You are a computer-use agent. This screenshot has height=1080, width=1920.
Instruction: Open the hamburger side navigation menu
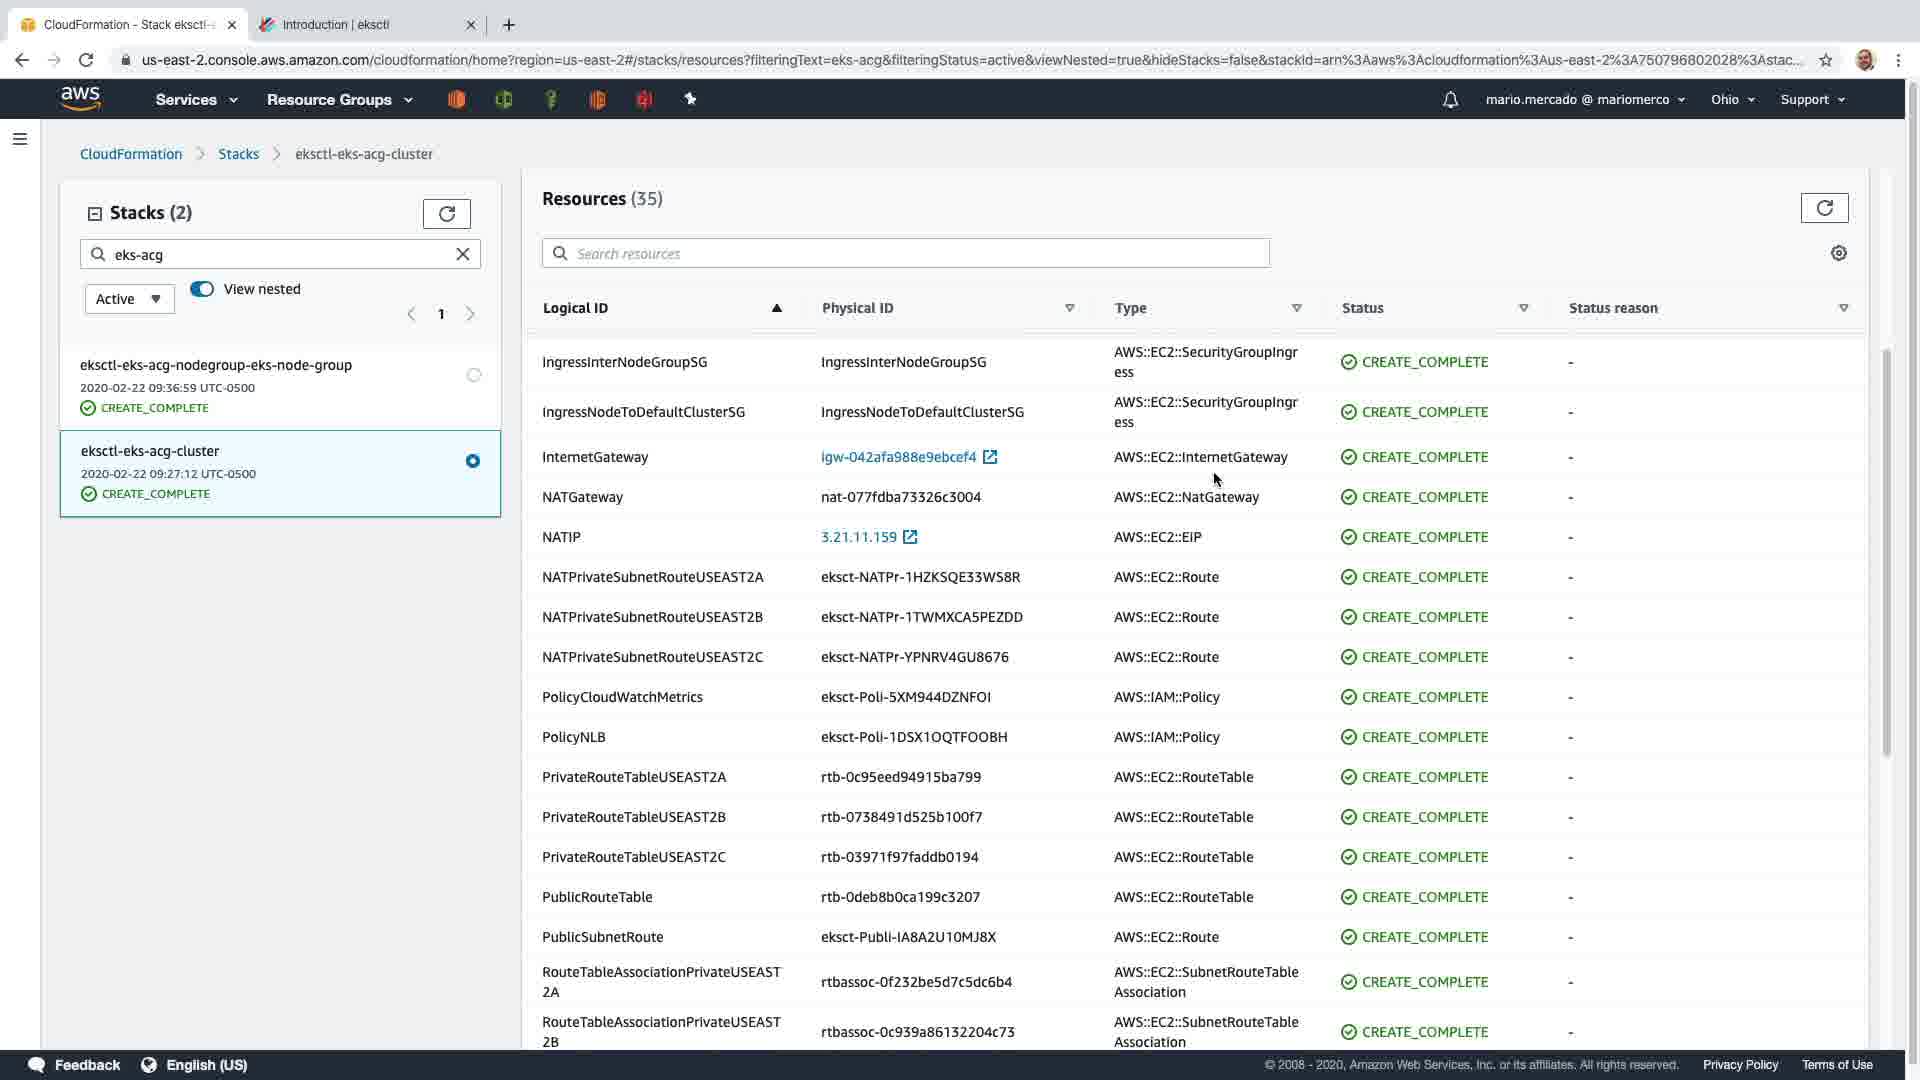(20, 139)
